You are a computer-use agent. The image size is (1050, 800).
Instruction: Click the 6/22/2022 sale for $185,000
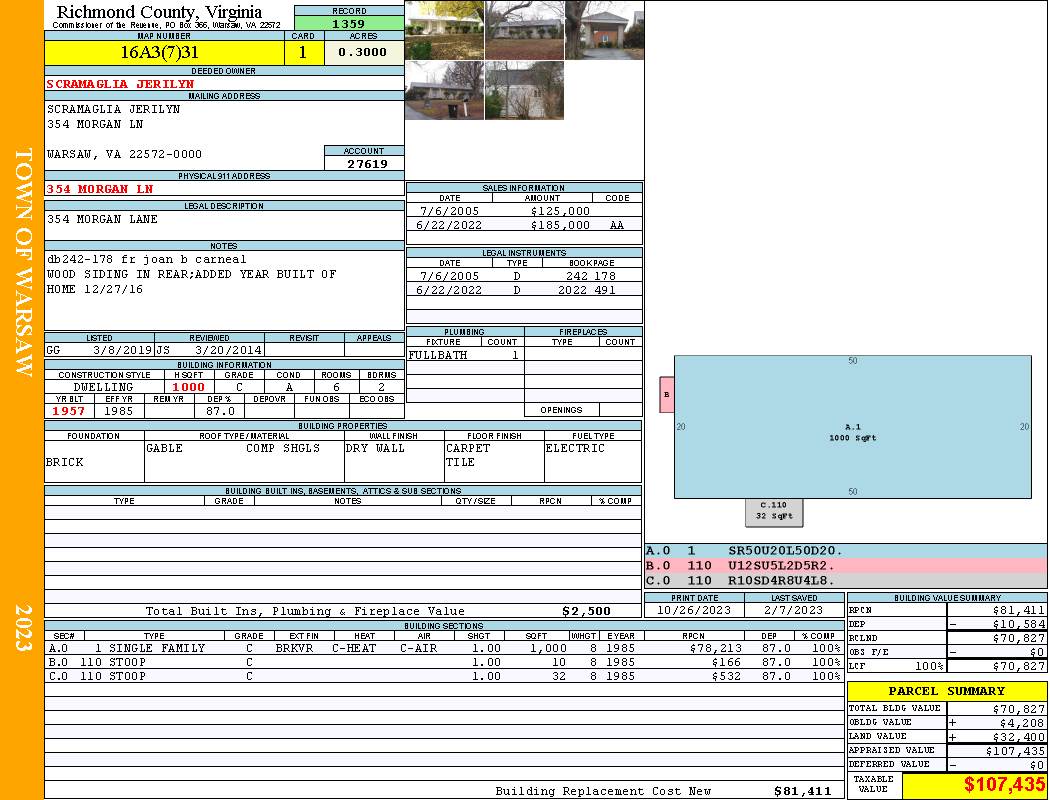pyautogui.click(x=523, y=225)
